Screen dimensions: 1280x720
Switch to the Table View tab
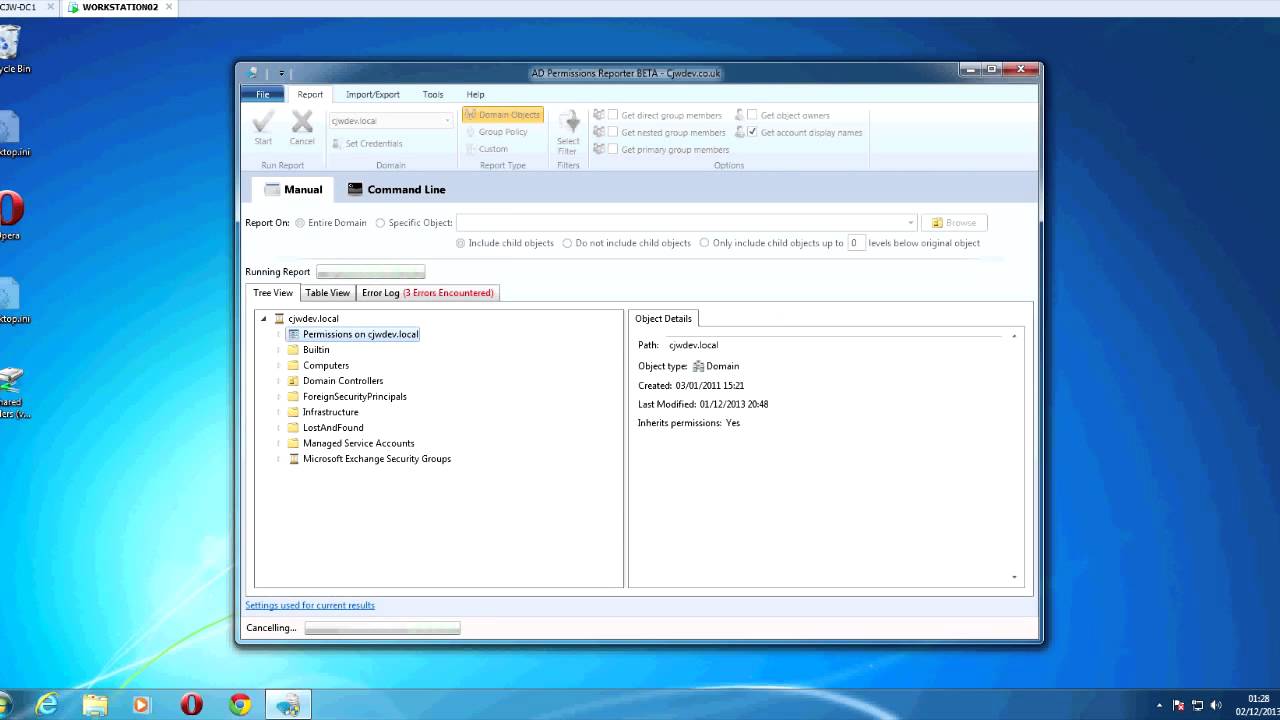(328, 293)
